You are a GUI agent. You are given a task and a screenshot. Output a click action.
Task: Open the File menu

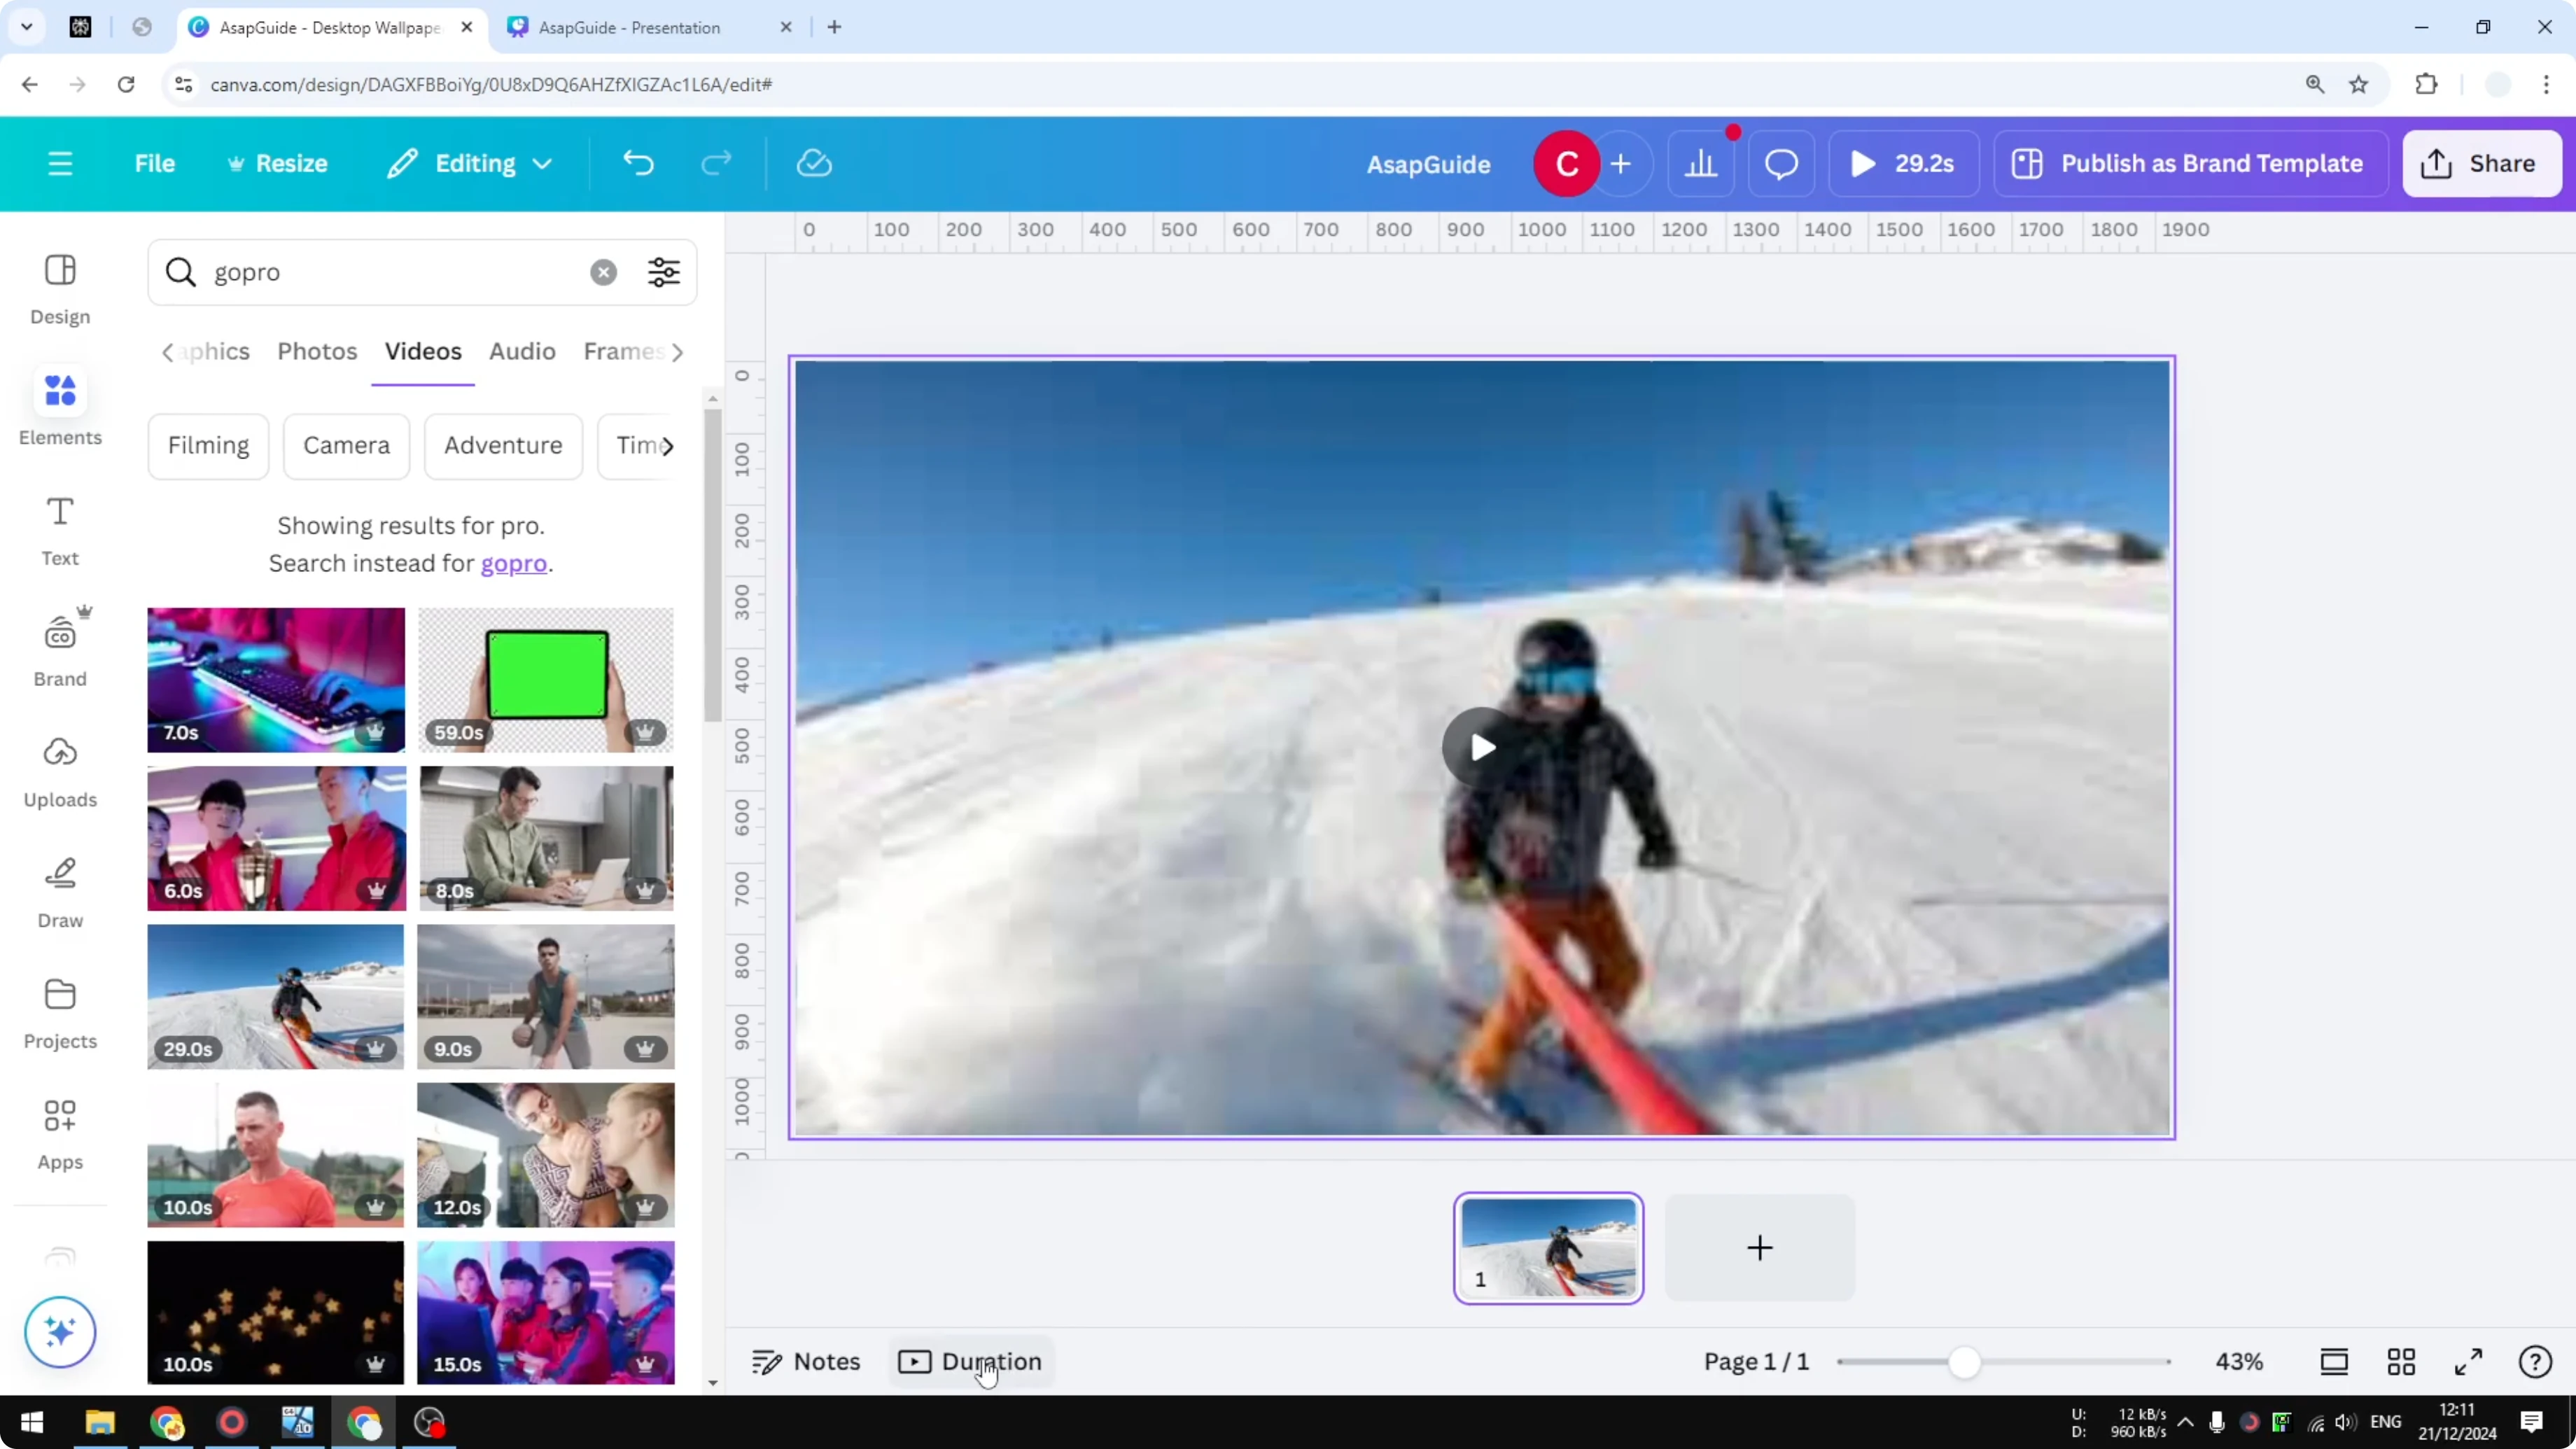[155, 163]
